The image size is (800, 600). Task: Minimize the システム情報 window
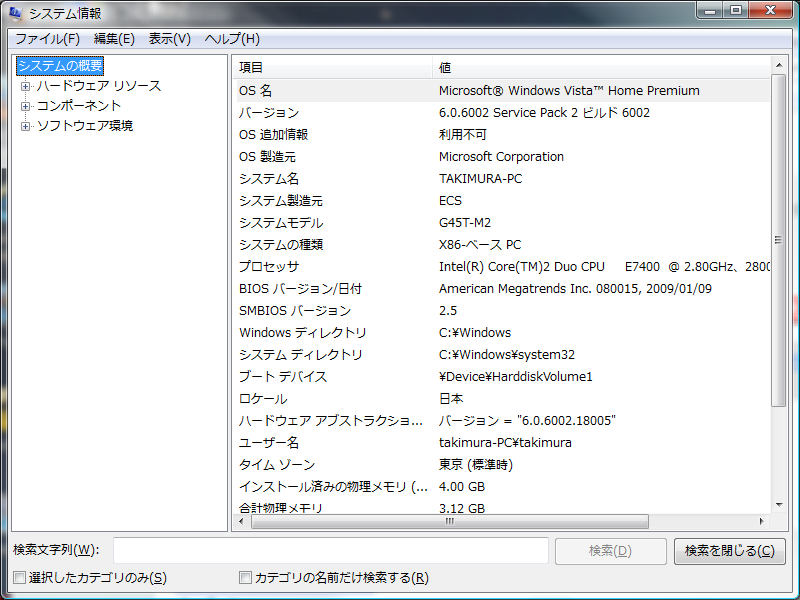tap(710, 10)
